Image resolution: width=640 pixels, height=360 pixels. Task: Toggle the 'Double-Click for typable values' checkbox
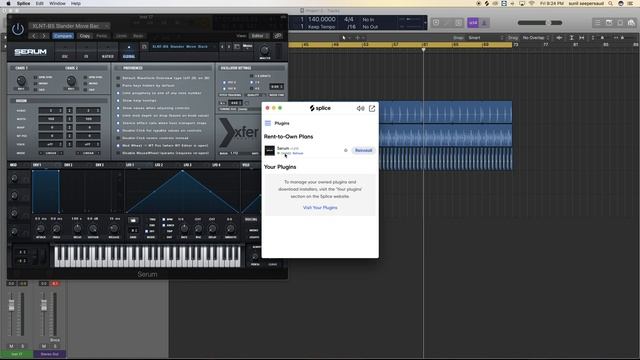click(118, 131)
